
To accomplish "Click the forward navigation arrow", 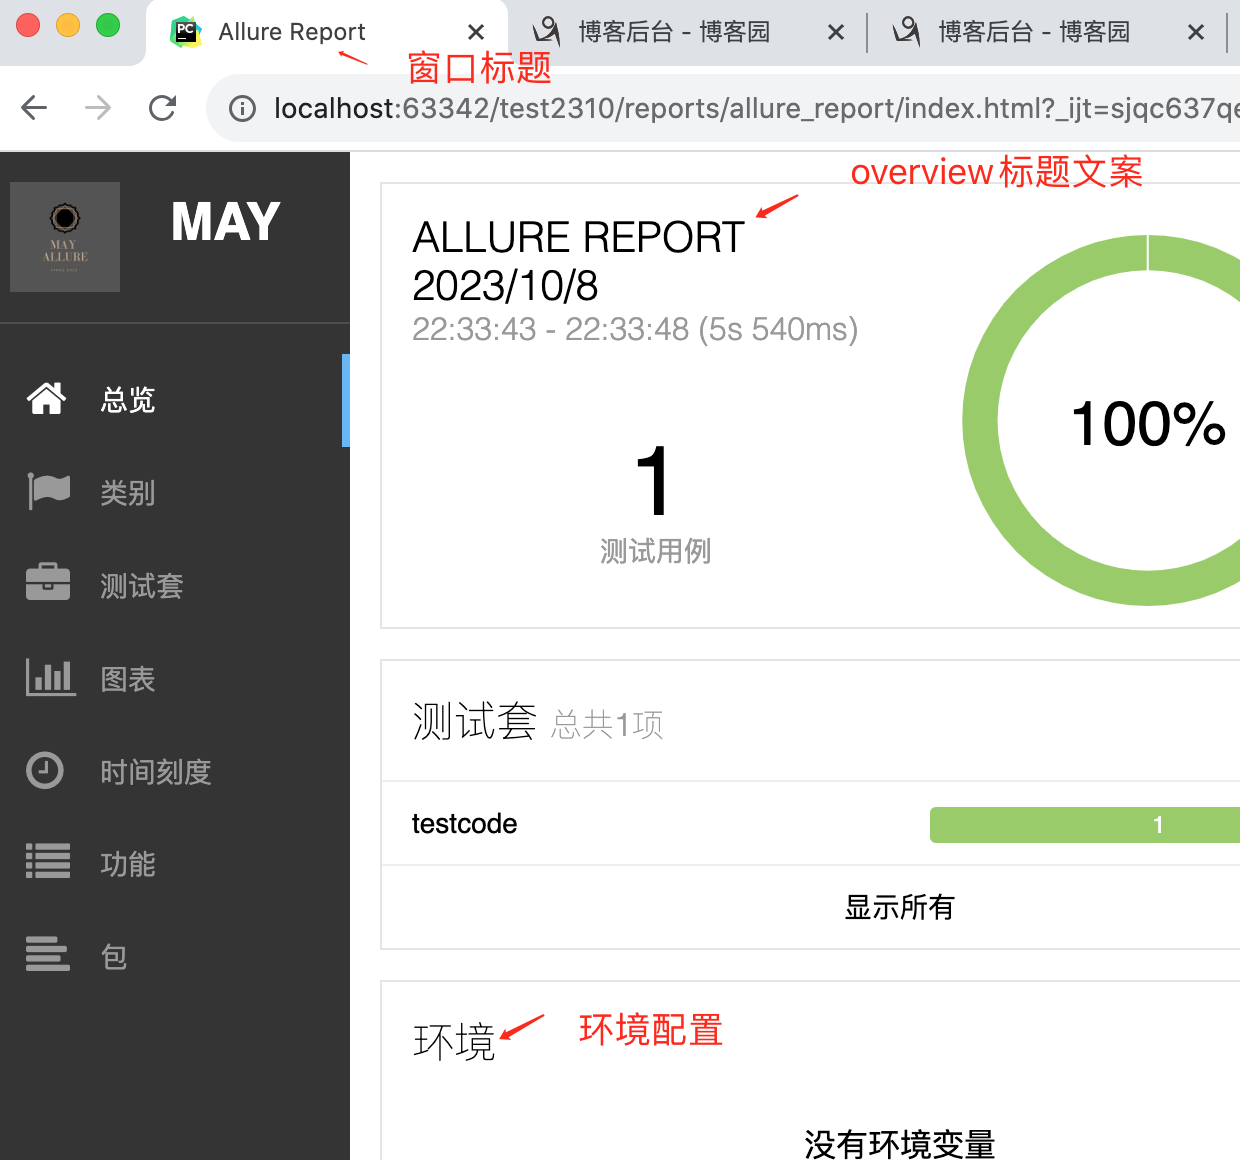I will 97,108.
